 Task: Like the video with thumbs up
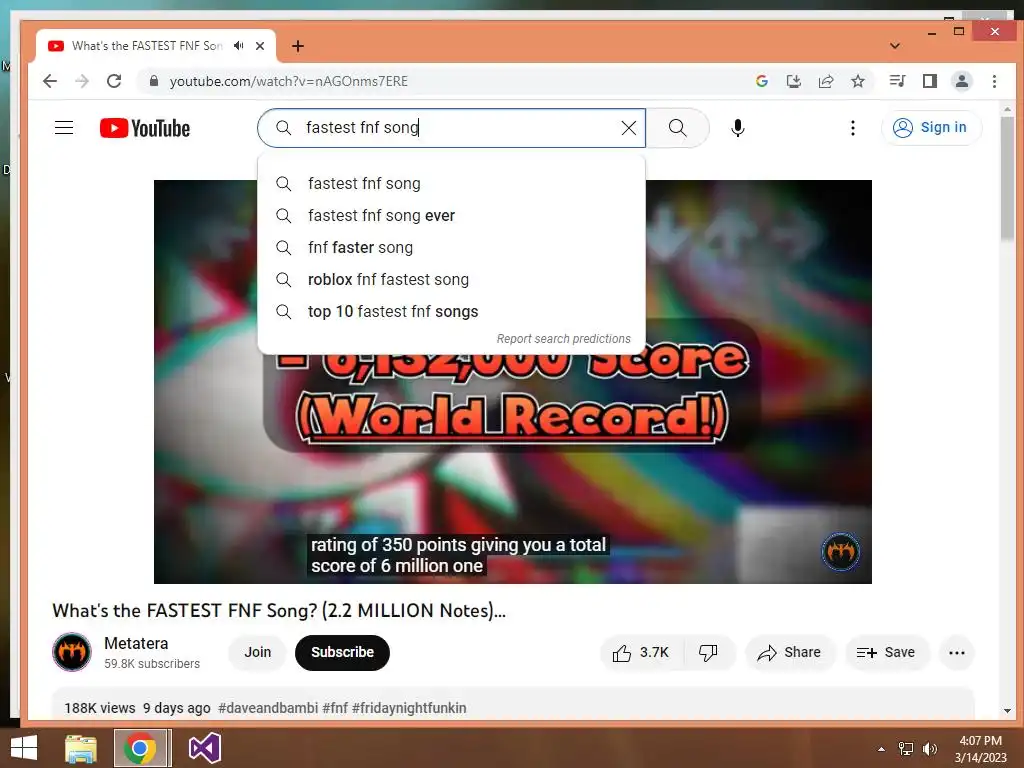tap(641, 652)
